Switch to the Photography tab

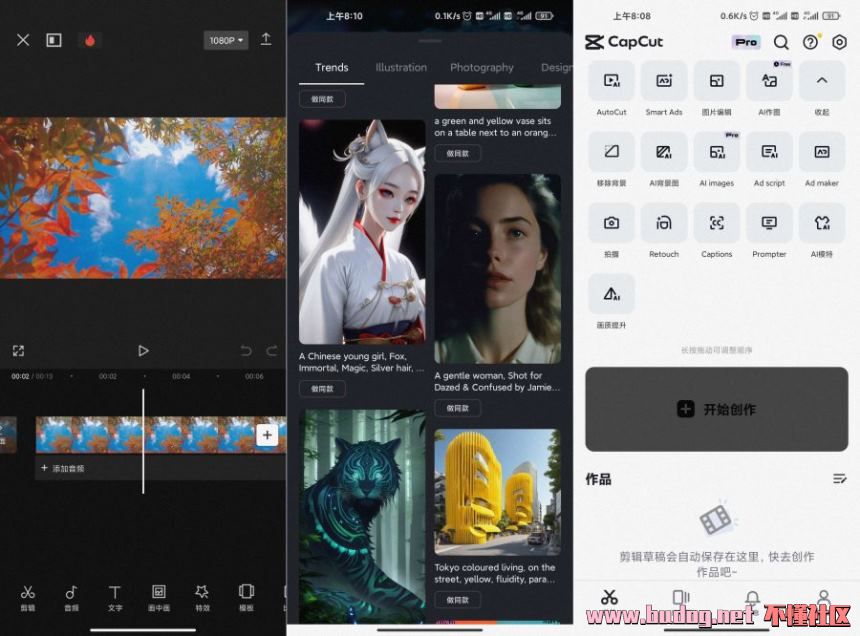[481, 67]
